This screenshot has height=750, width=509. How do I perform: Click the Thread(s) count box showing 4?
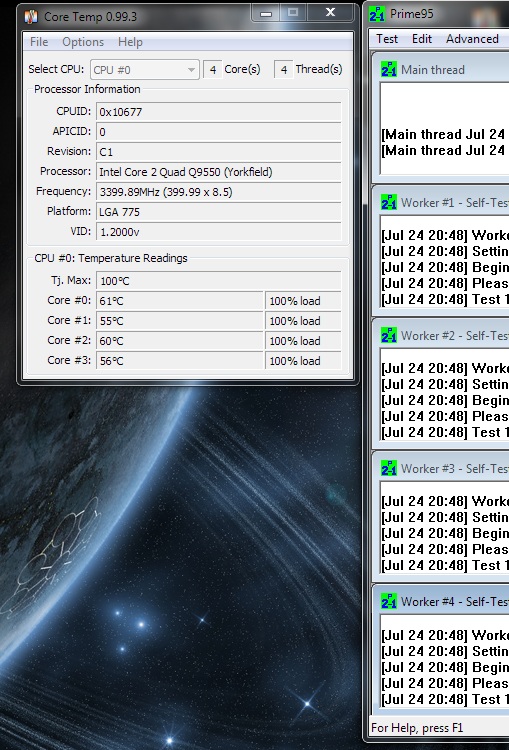pyautogui.click(x=284, y=70)
